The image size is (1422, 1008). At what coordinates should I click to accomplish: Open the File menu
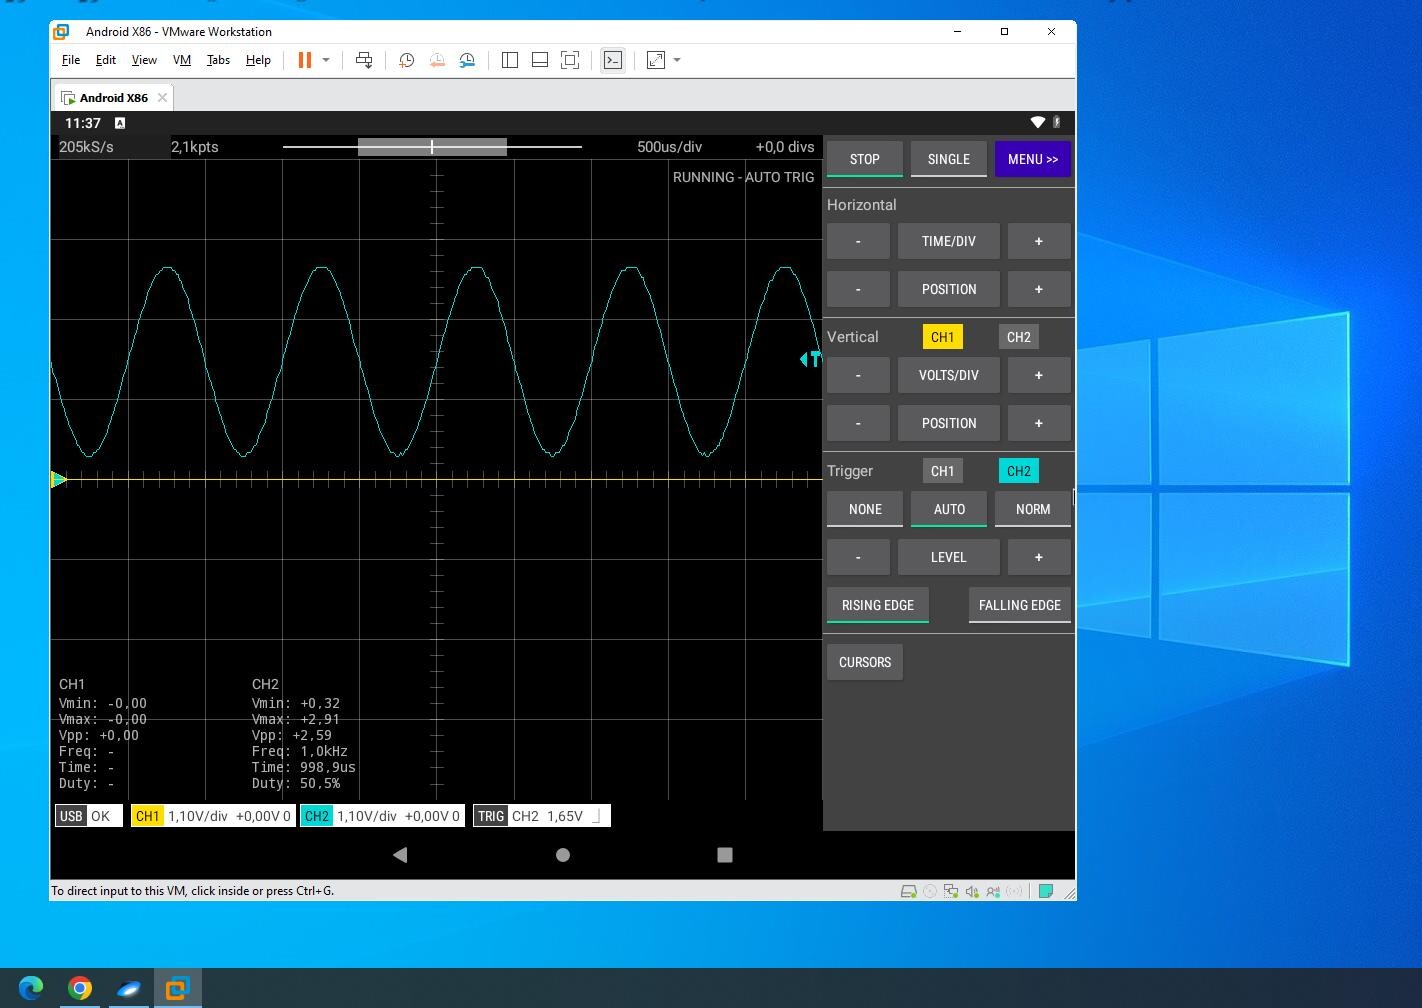(x=71, y=60)
